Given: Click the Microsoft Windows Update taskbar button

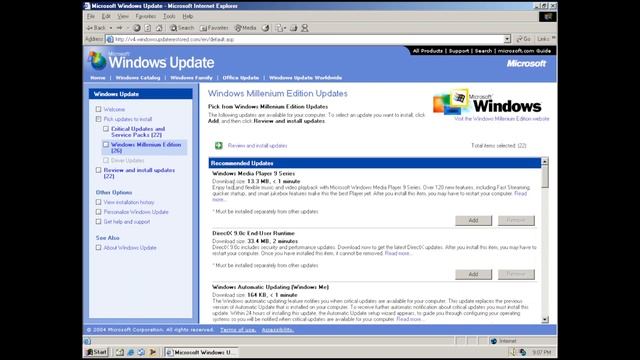Looking at the screenshot, I should [201, 352].
